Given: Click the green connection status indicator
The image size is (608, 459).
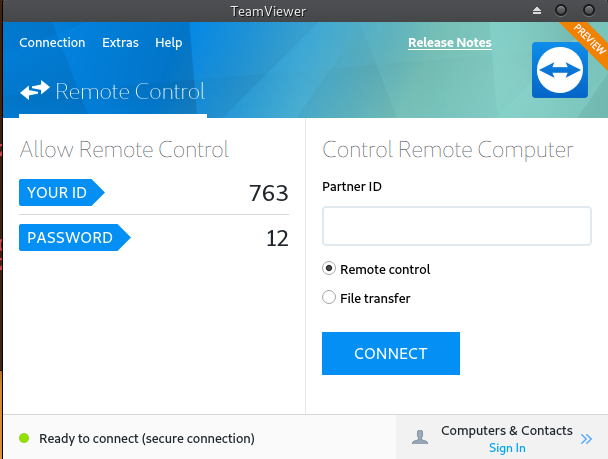Looking at the screenshot, I should [24, 438].
